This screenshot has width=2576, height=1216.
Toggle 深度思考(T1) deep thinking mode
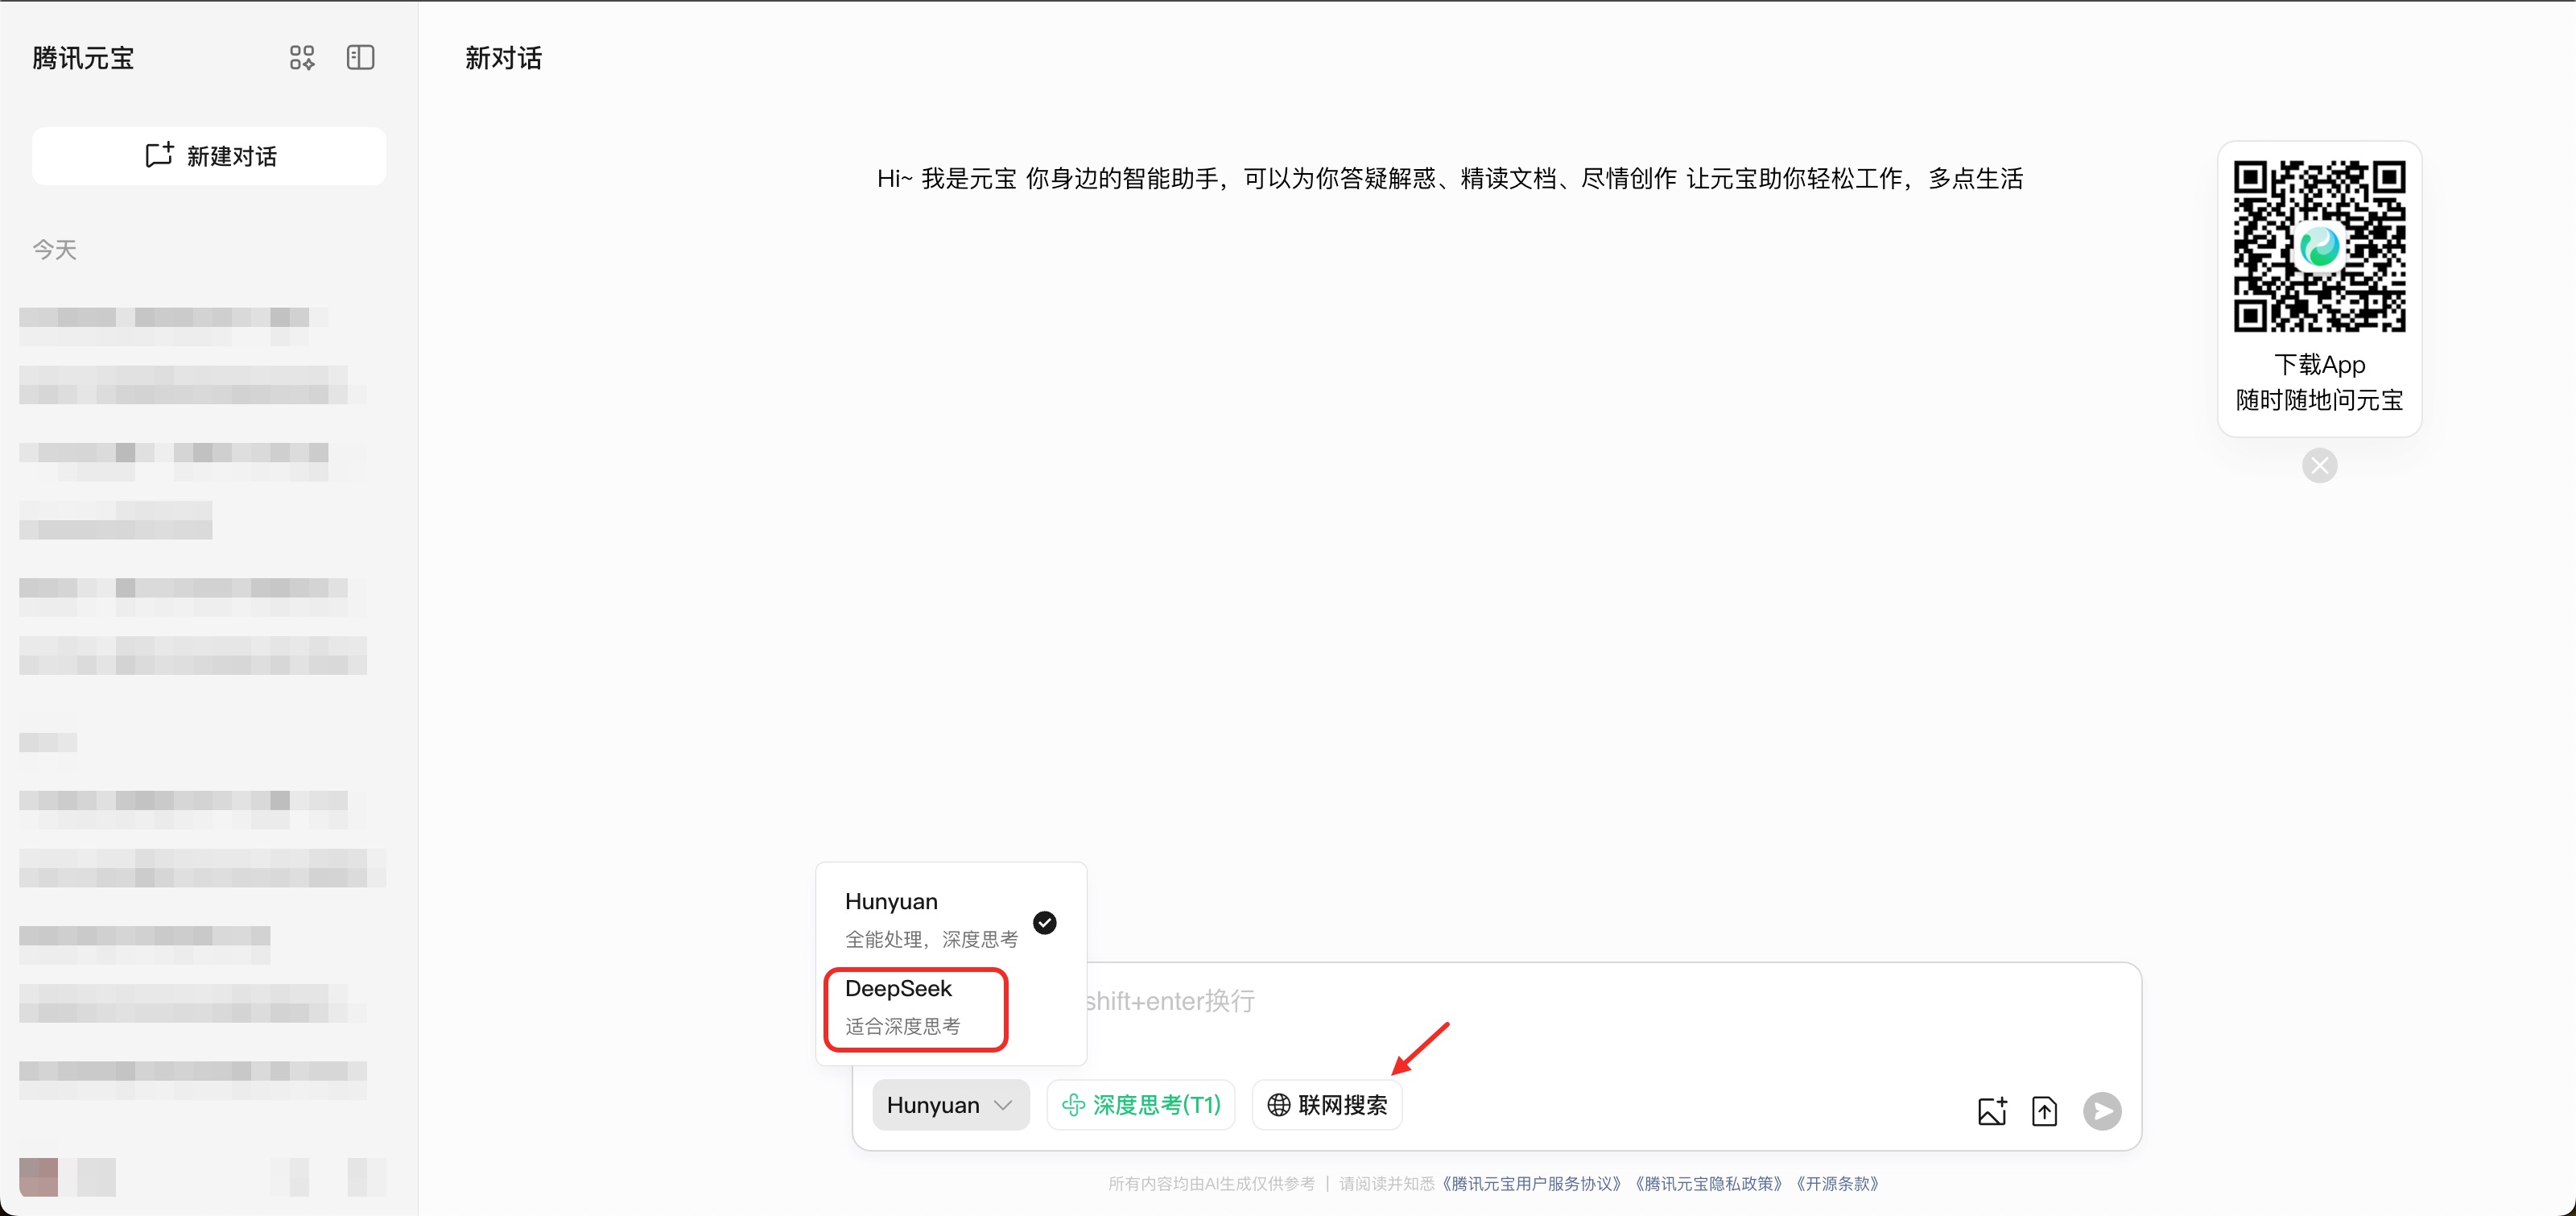click(x=1141, y=1105)
